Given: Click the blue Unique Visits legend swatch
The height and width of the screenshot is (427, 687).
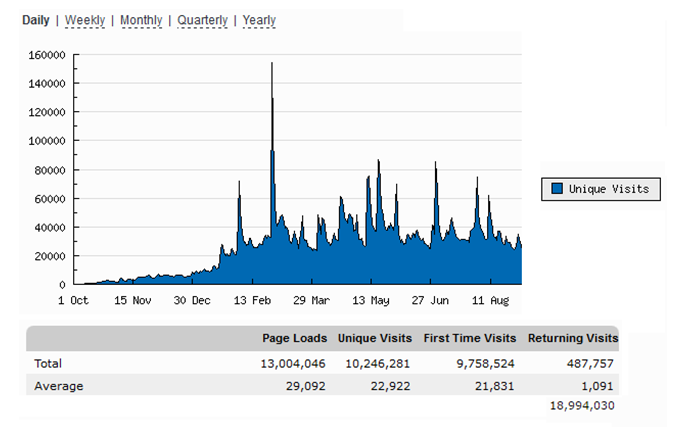Looking at the screenshot, I should [558, 188].
